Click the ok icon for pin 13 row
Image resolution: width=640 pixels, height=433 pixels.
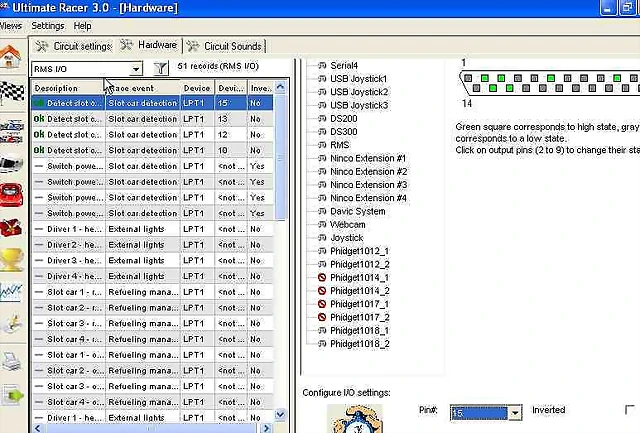39,119
